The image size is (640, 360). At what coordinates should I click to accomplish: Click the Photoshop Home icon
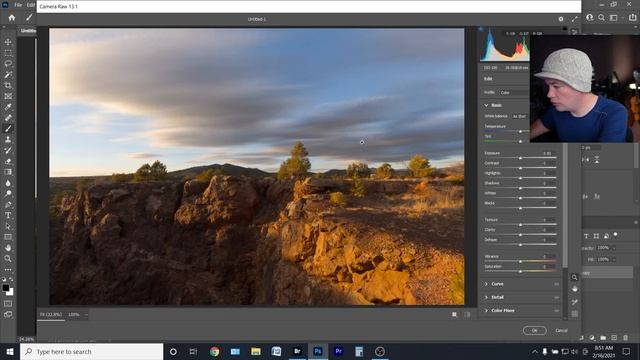[12, 18]
